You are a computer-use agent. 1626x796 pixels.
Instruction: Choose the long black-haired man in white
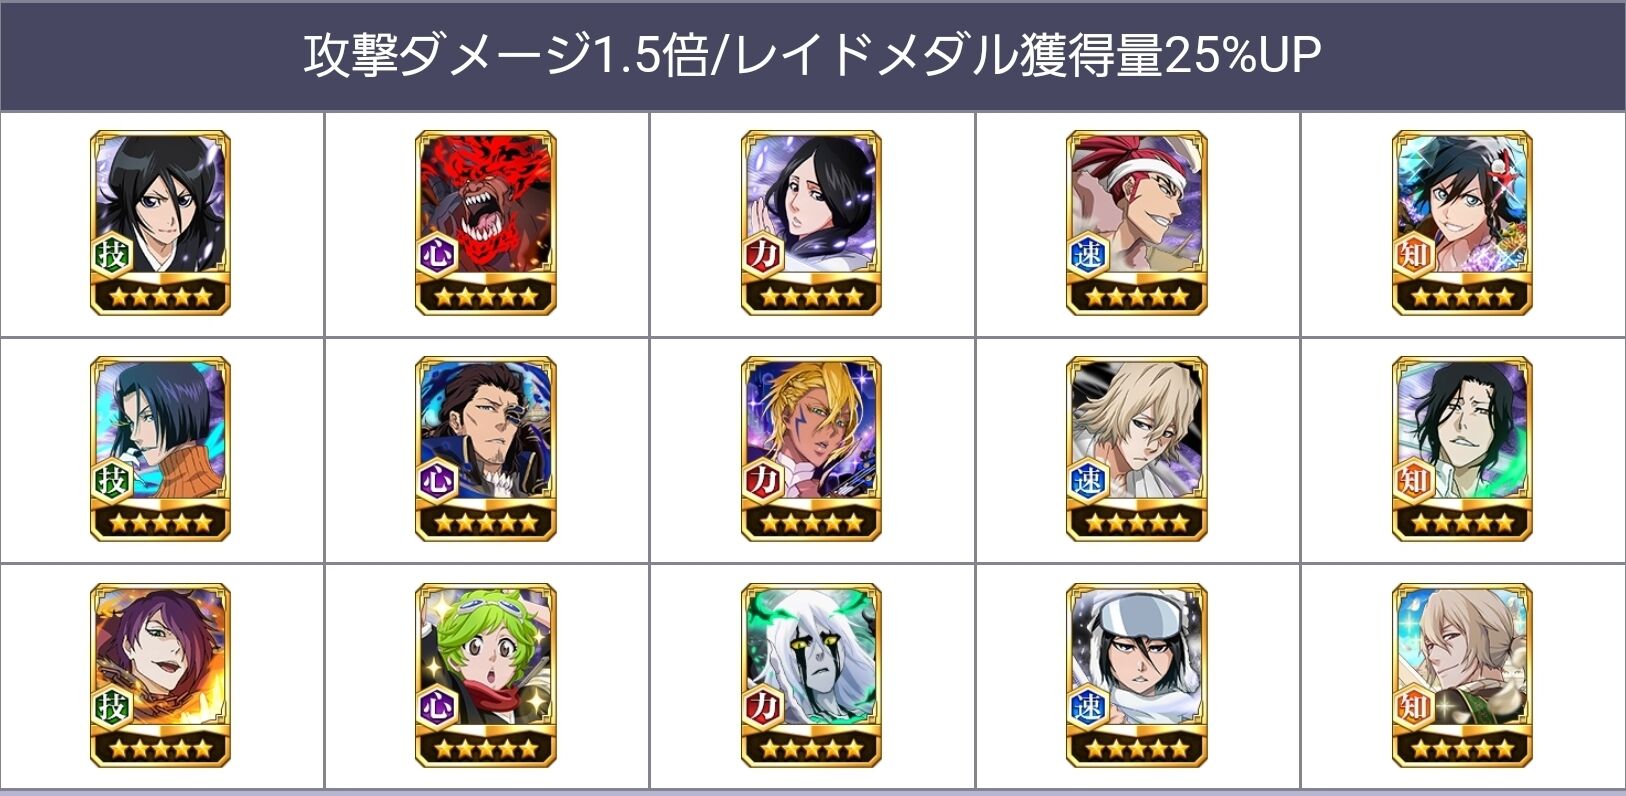point(1462,449)
